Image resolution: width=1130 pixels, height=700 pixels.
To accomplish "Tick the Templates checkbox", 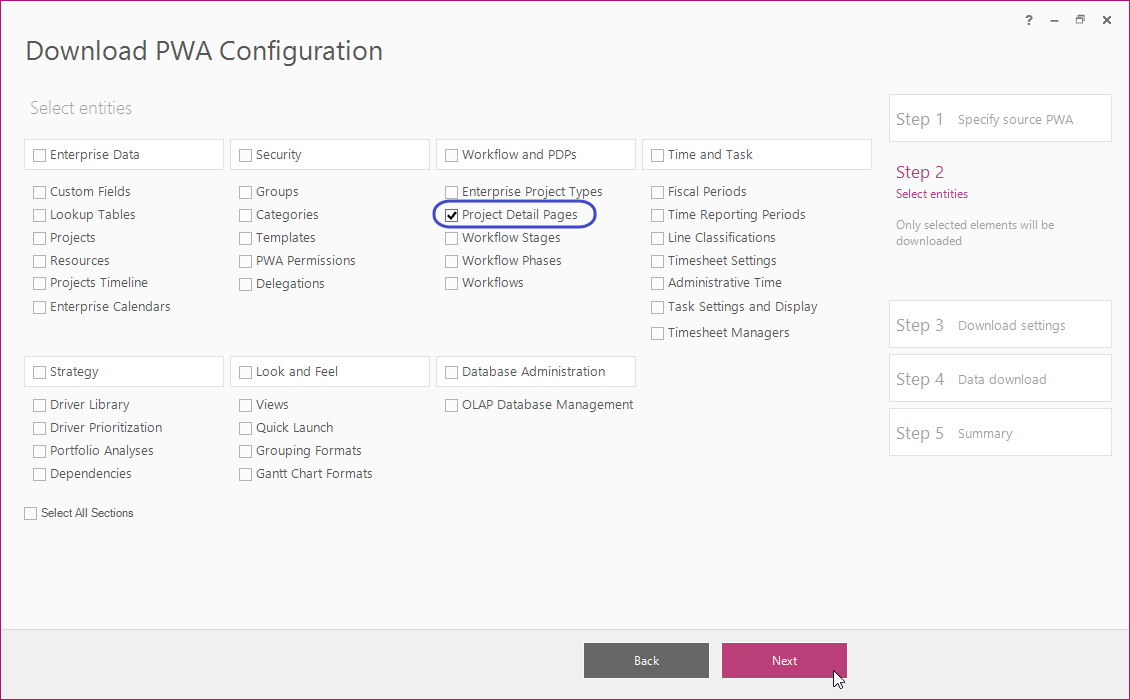I will [x=246, y=239].
